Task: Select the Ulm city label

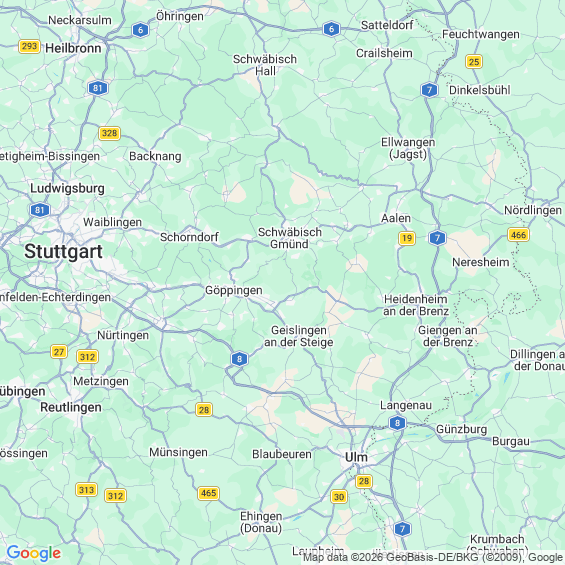Action: pyautogui.click(x=356, y=457)
